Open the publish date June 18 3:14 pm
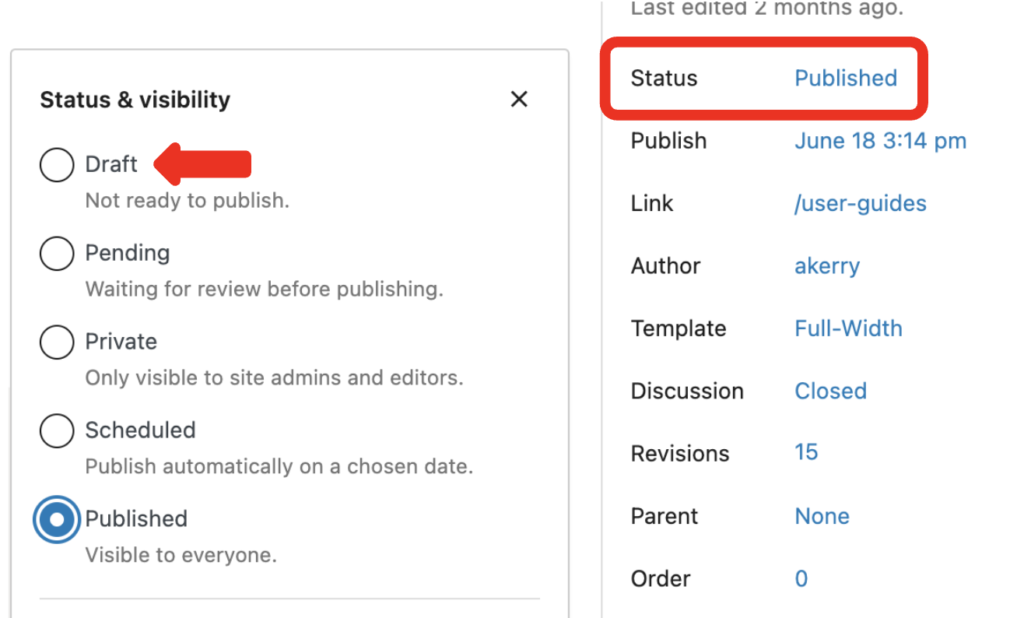The height and width of the screenshot is (618, 1024). [x=880, y=141]
